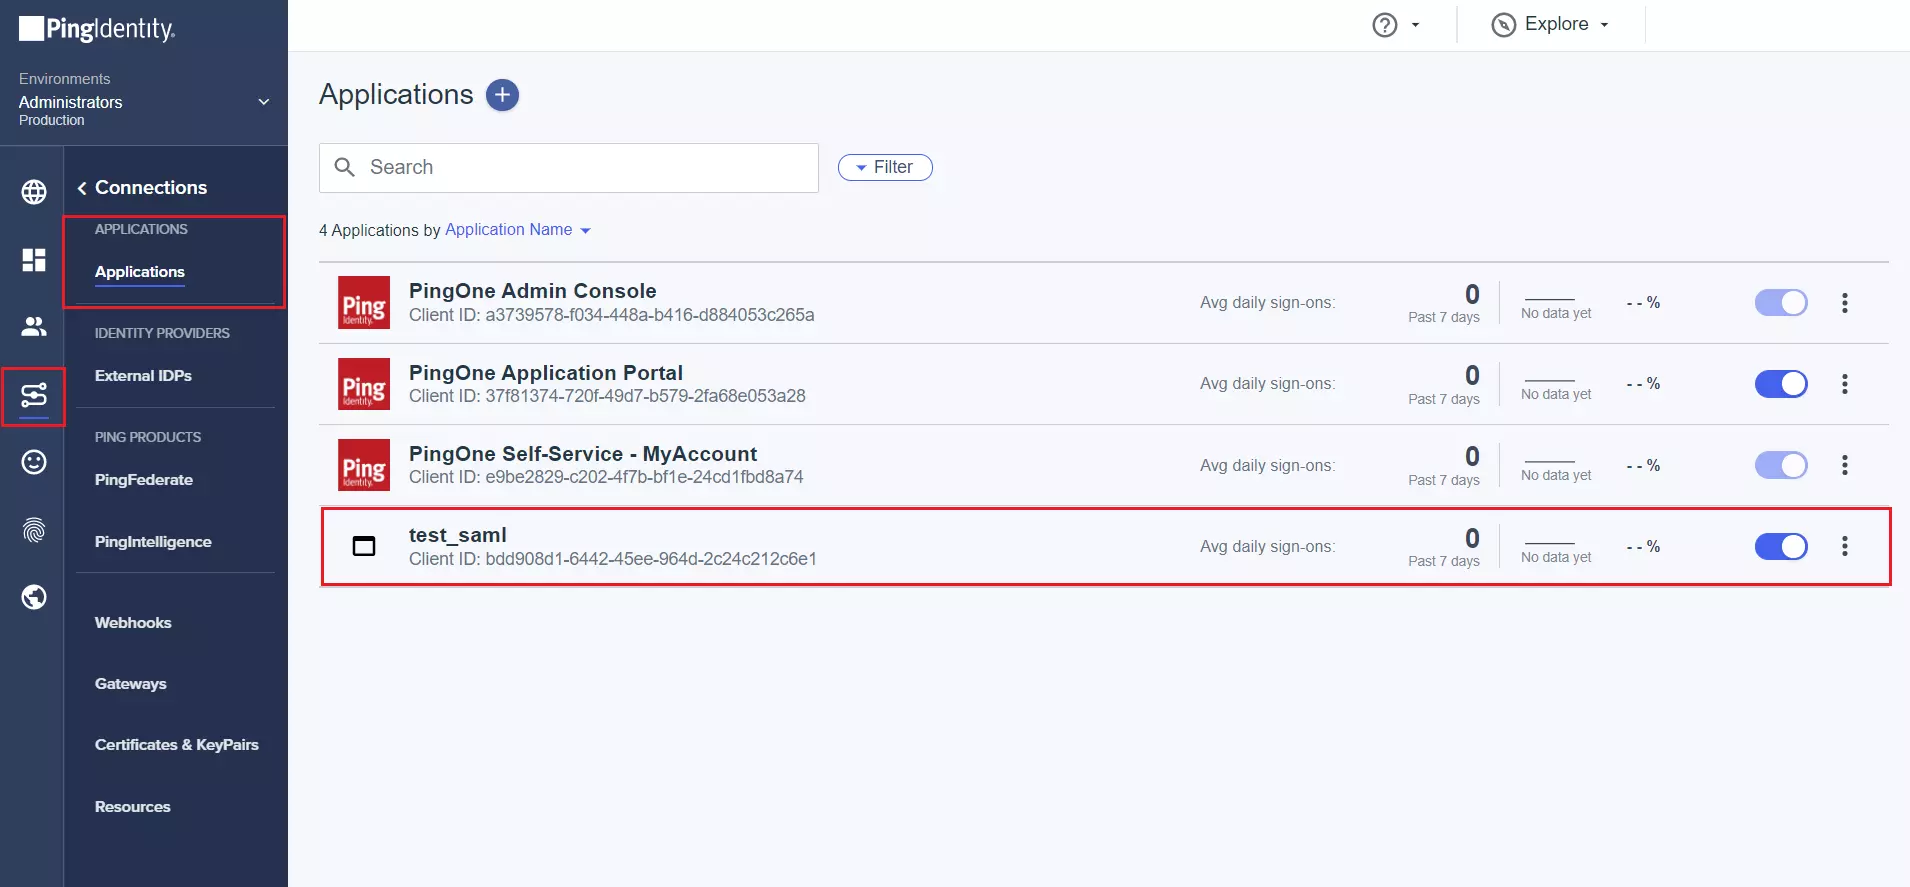
Task: Open more options for PingOne Application Portal
Action: [1845, 384]
